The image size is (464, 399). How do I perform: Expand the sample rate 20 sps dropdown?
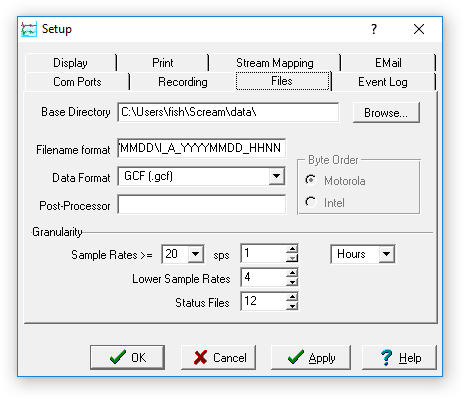[x=196, y=254]
